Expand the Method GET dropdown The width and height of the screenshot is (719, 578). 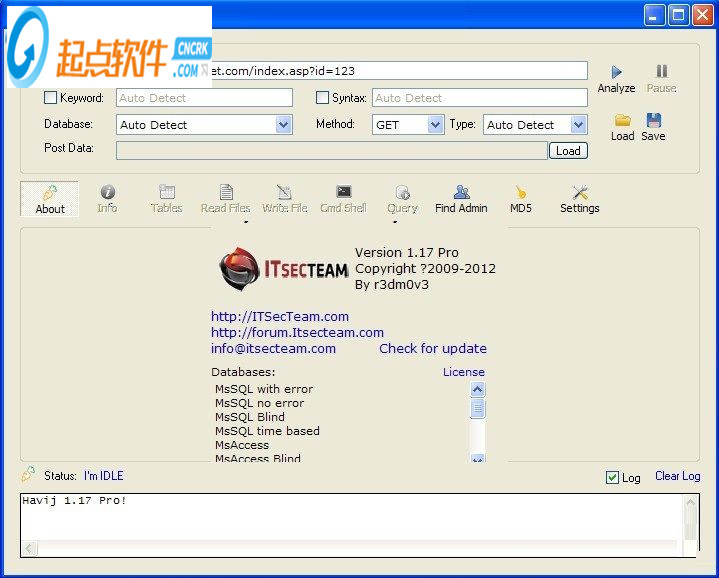coord(435,125)
